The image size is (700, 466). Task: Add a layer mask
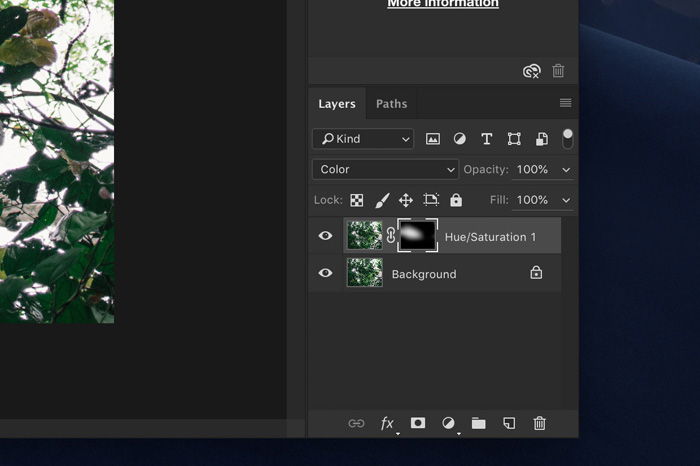[x=418, y=423]
